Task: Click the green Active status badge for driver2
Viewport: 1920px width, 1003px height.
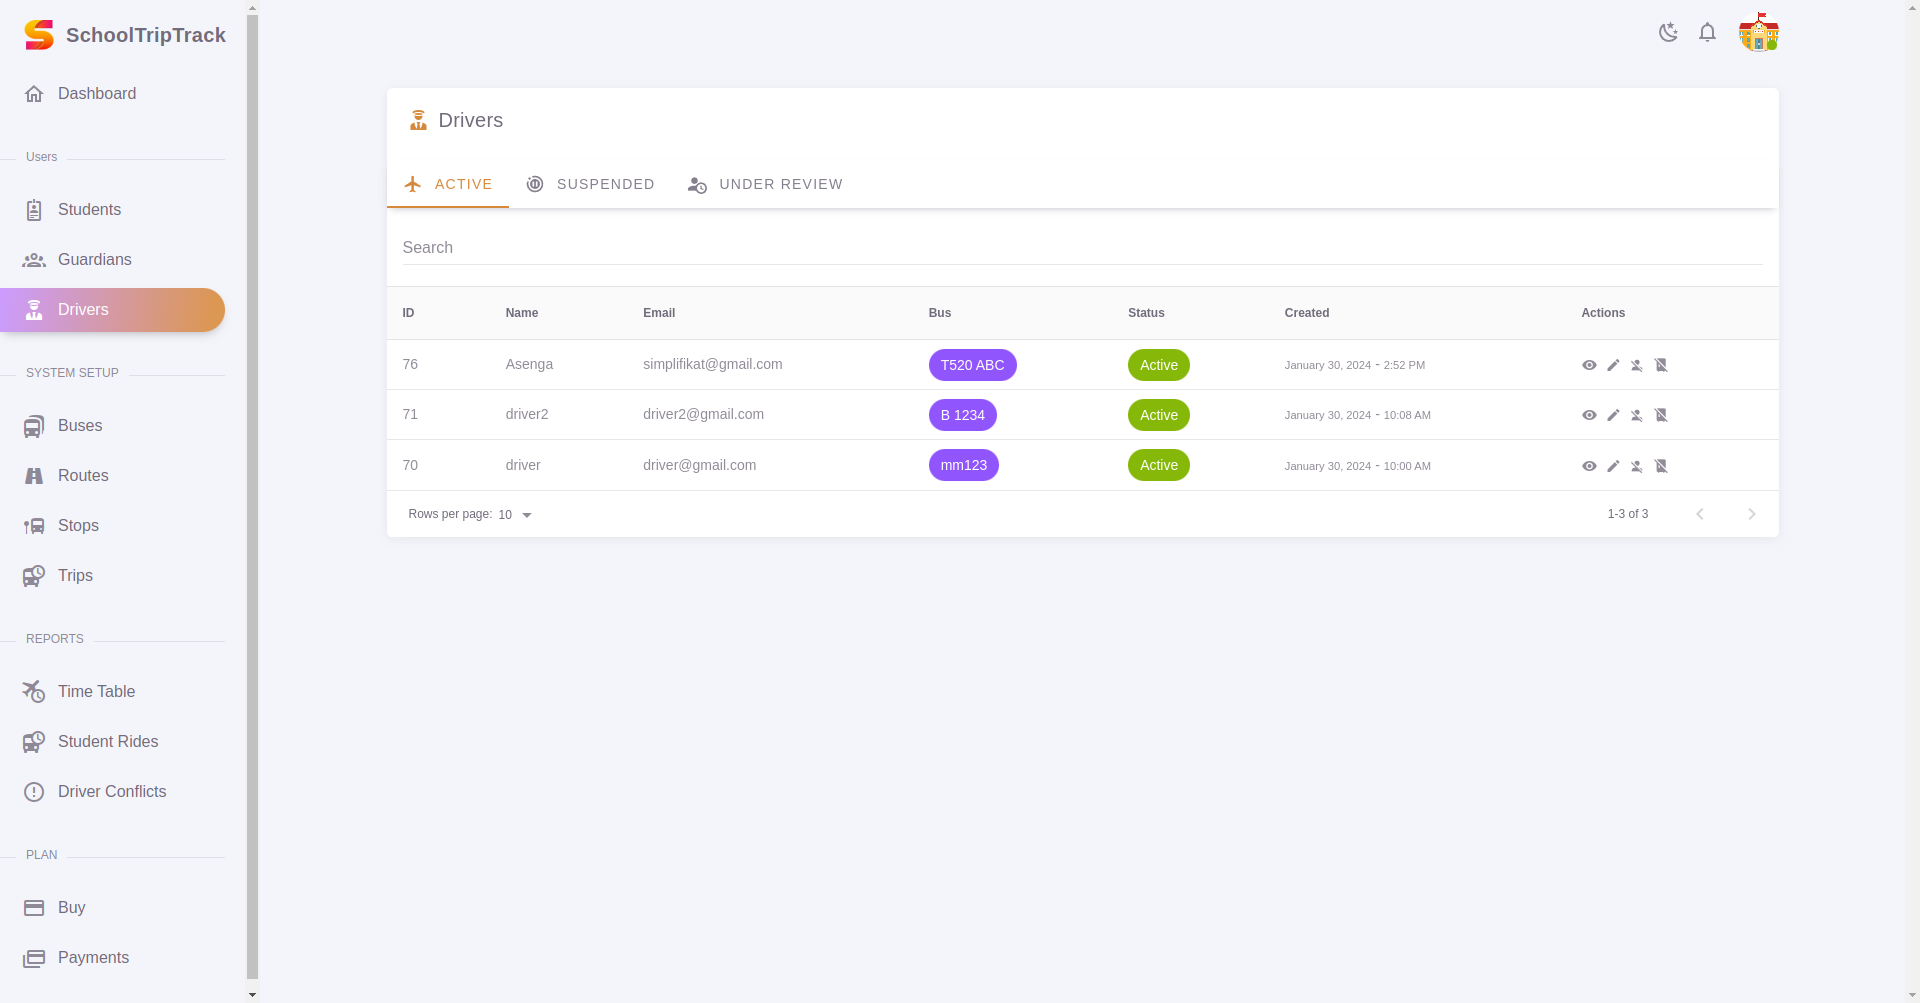Action: (1158, 414)
